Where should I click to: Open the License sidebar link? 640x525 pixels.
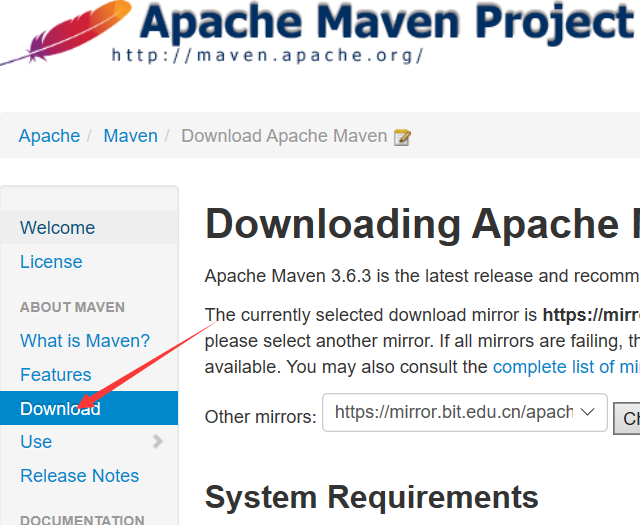click(51, 261)
